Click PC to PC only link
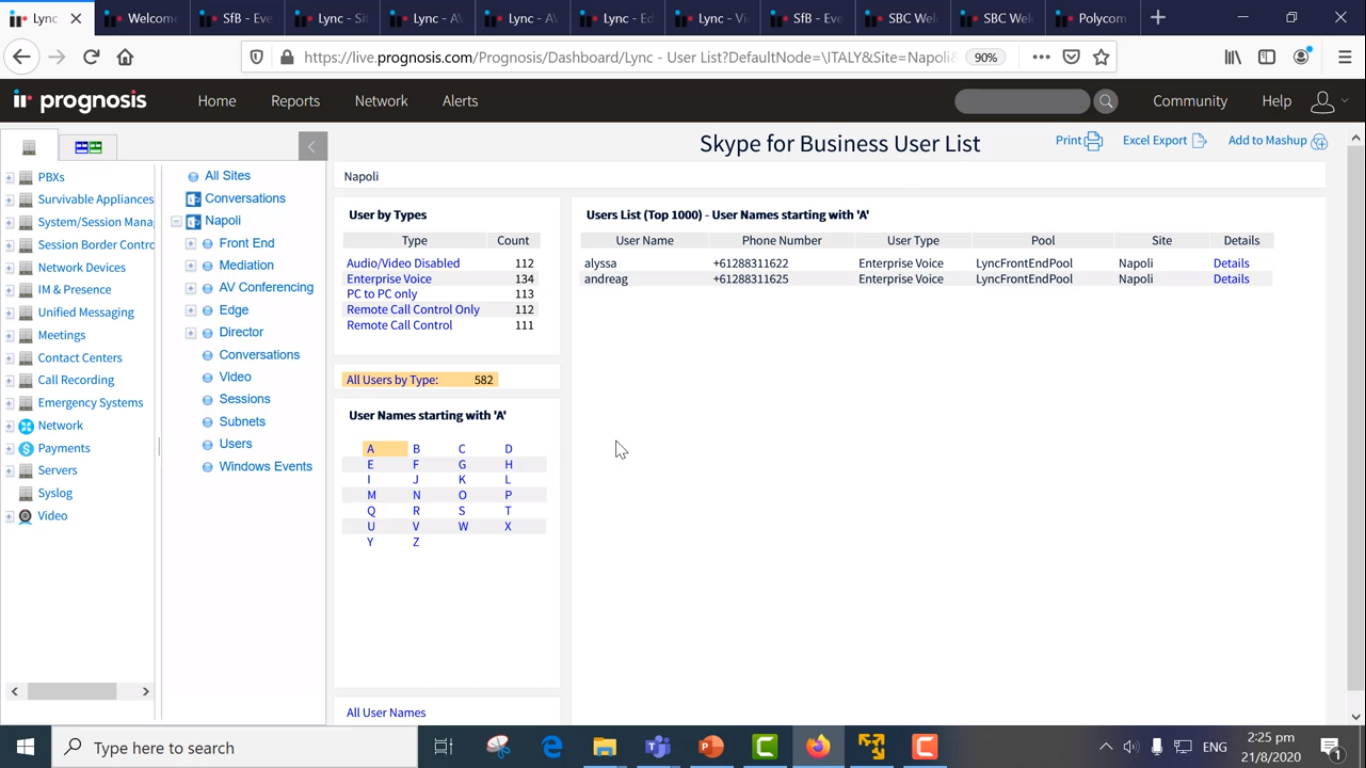This screenshot has width=1366, height=768. click(x=382, y=294)
